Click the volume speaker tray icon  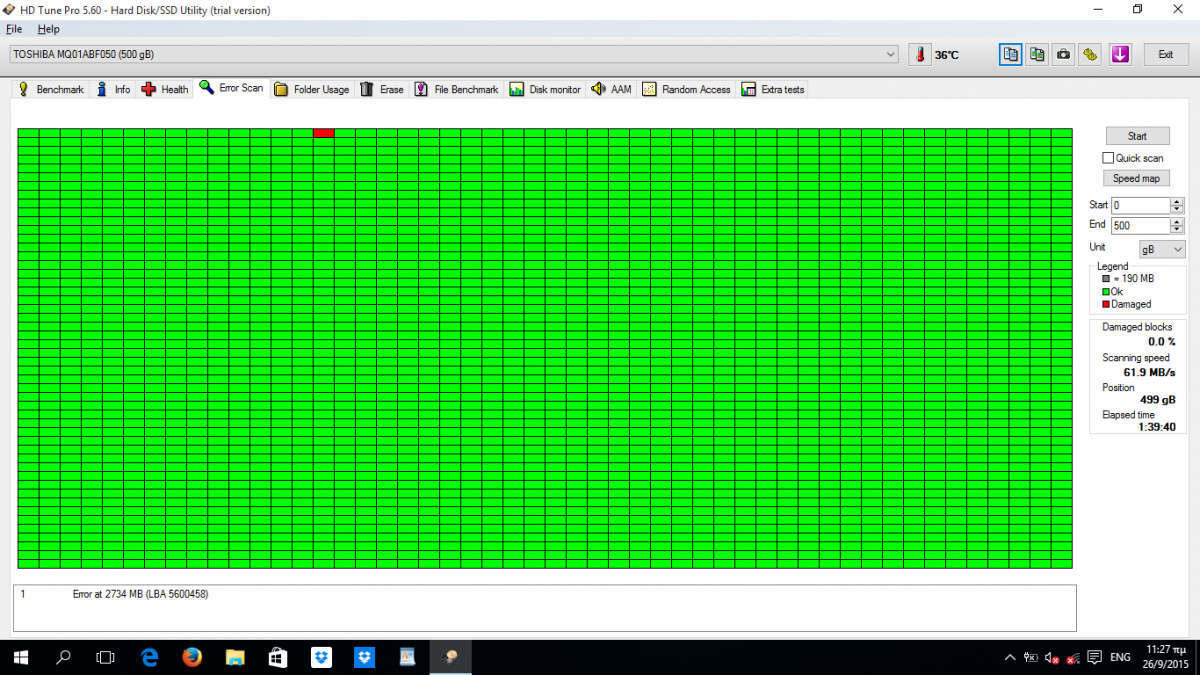(x=1052, y=658)
